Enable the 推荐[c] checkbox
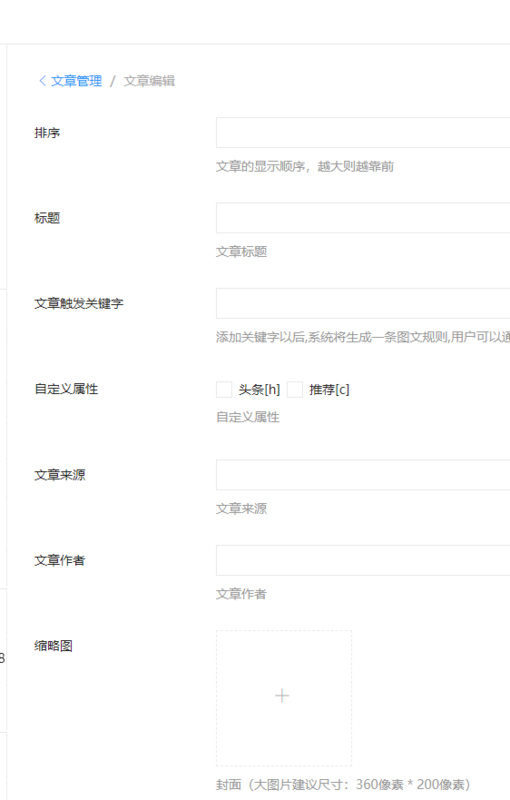510x800 pixels. tap(295, 389)
